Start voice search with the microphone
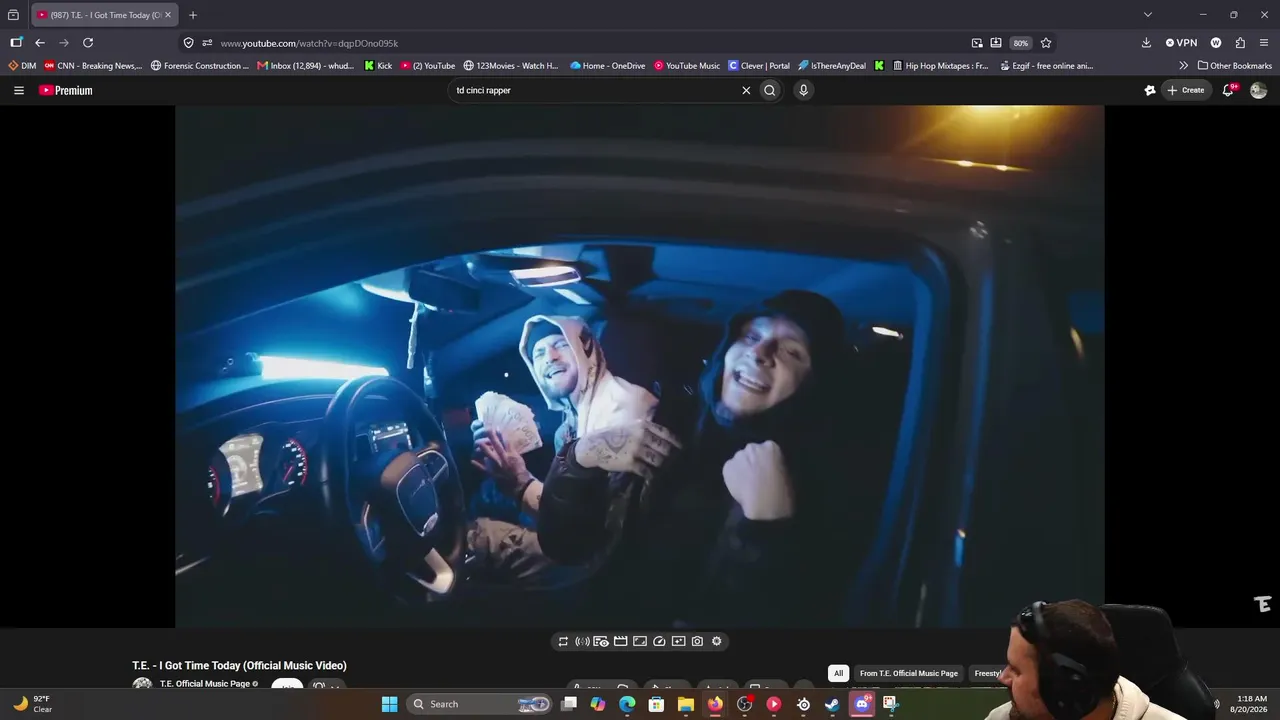Screen dimensions: 1280x720 803,90
